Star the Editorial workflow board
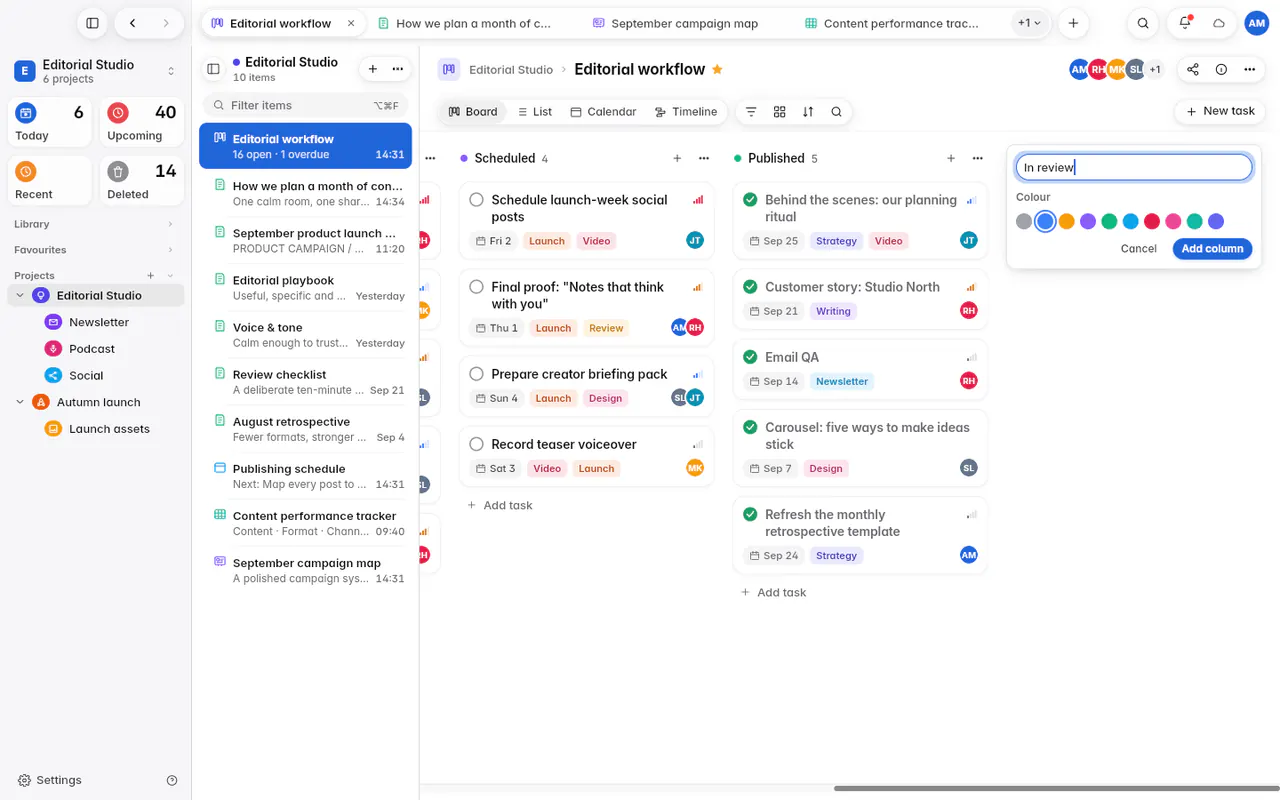The image size is (1280, 800). (x=717, y=69)
